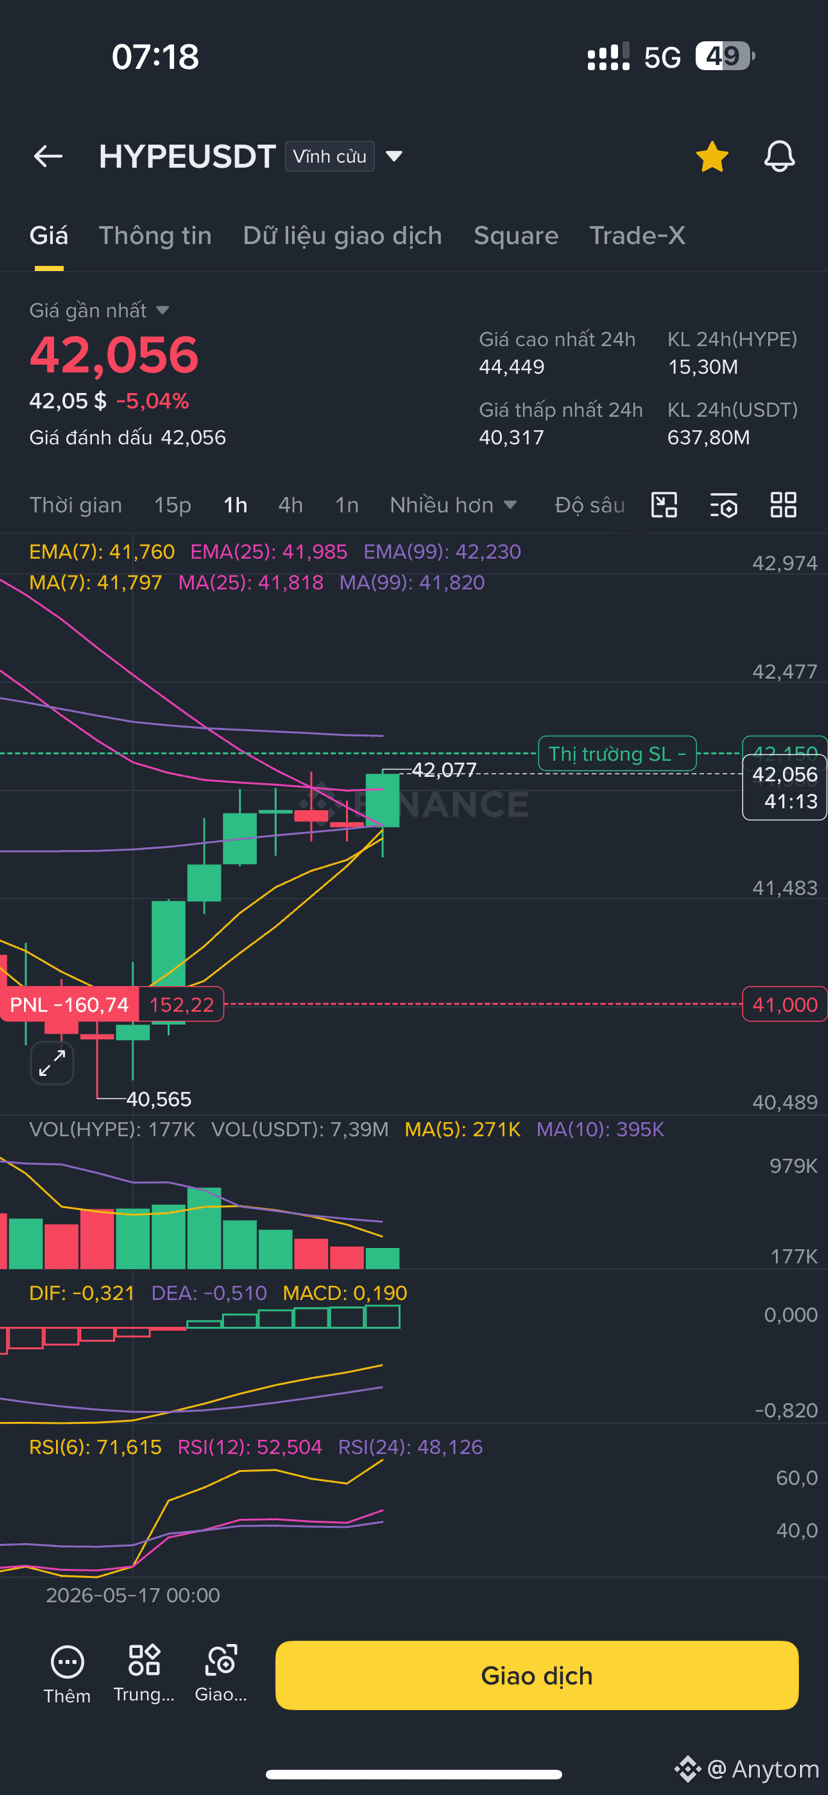Toggle the yellow favorite star

712,156
